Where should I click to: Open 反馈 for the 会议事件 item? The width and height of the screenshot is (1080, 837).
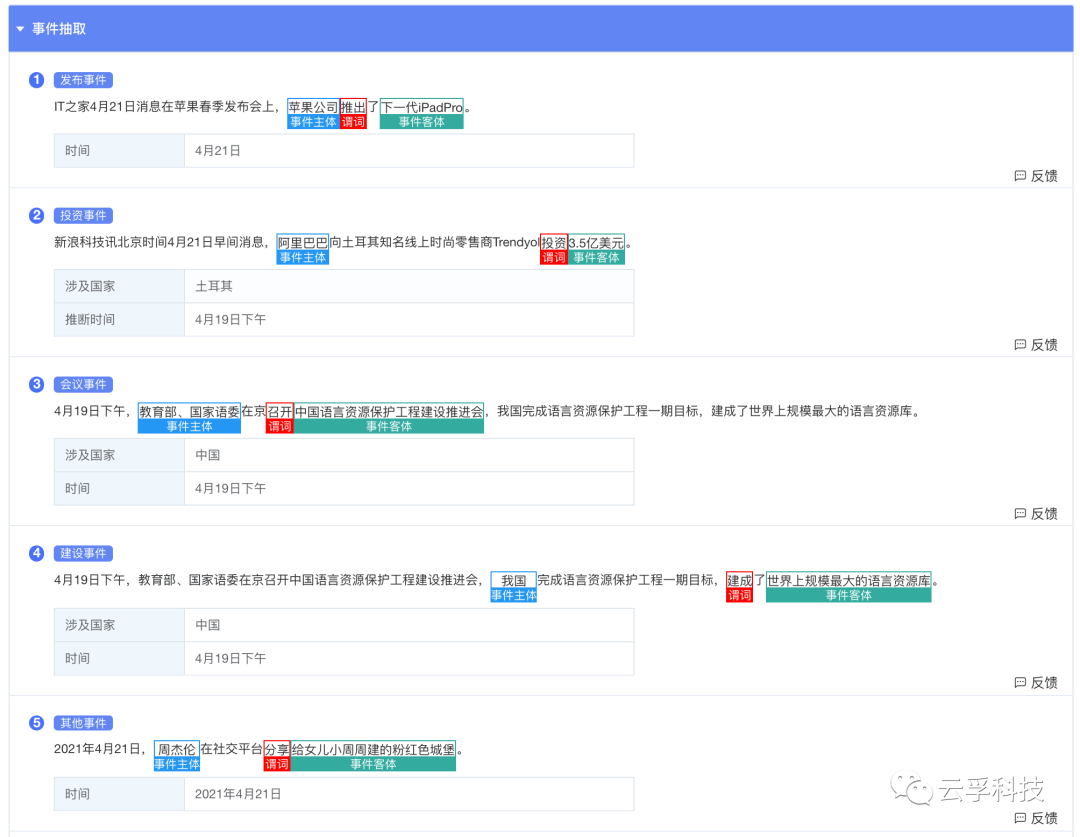(x=1036, y=513)
